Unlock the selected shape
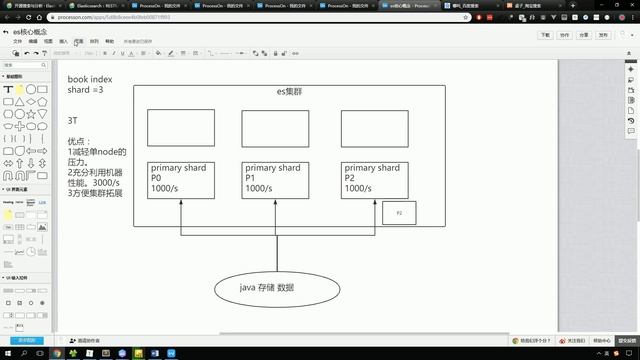 tap(284, 53)
